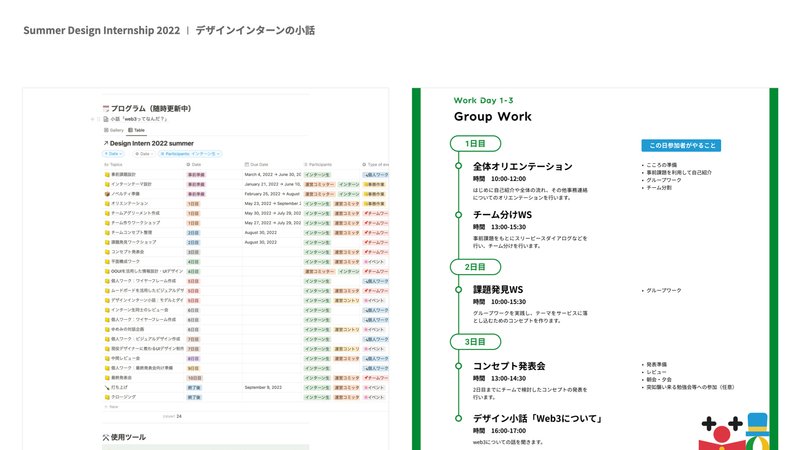Click the 使用ツール section heading

[129, 437]
